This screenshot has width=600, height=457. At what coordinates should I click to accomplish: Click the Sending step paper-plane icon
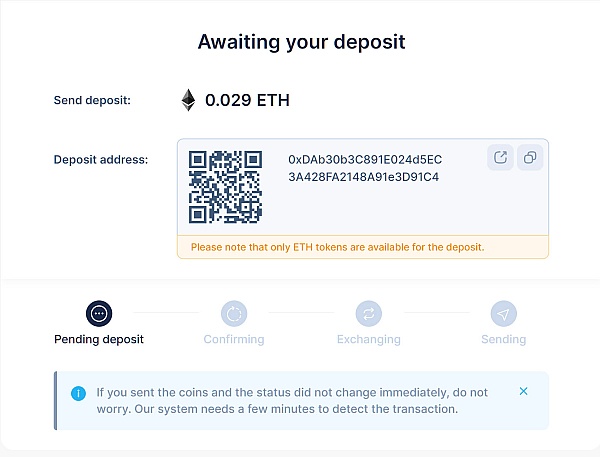point(504,313)
